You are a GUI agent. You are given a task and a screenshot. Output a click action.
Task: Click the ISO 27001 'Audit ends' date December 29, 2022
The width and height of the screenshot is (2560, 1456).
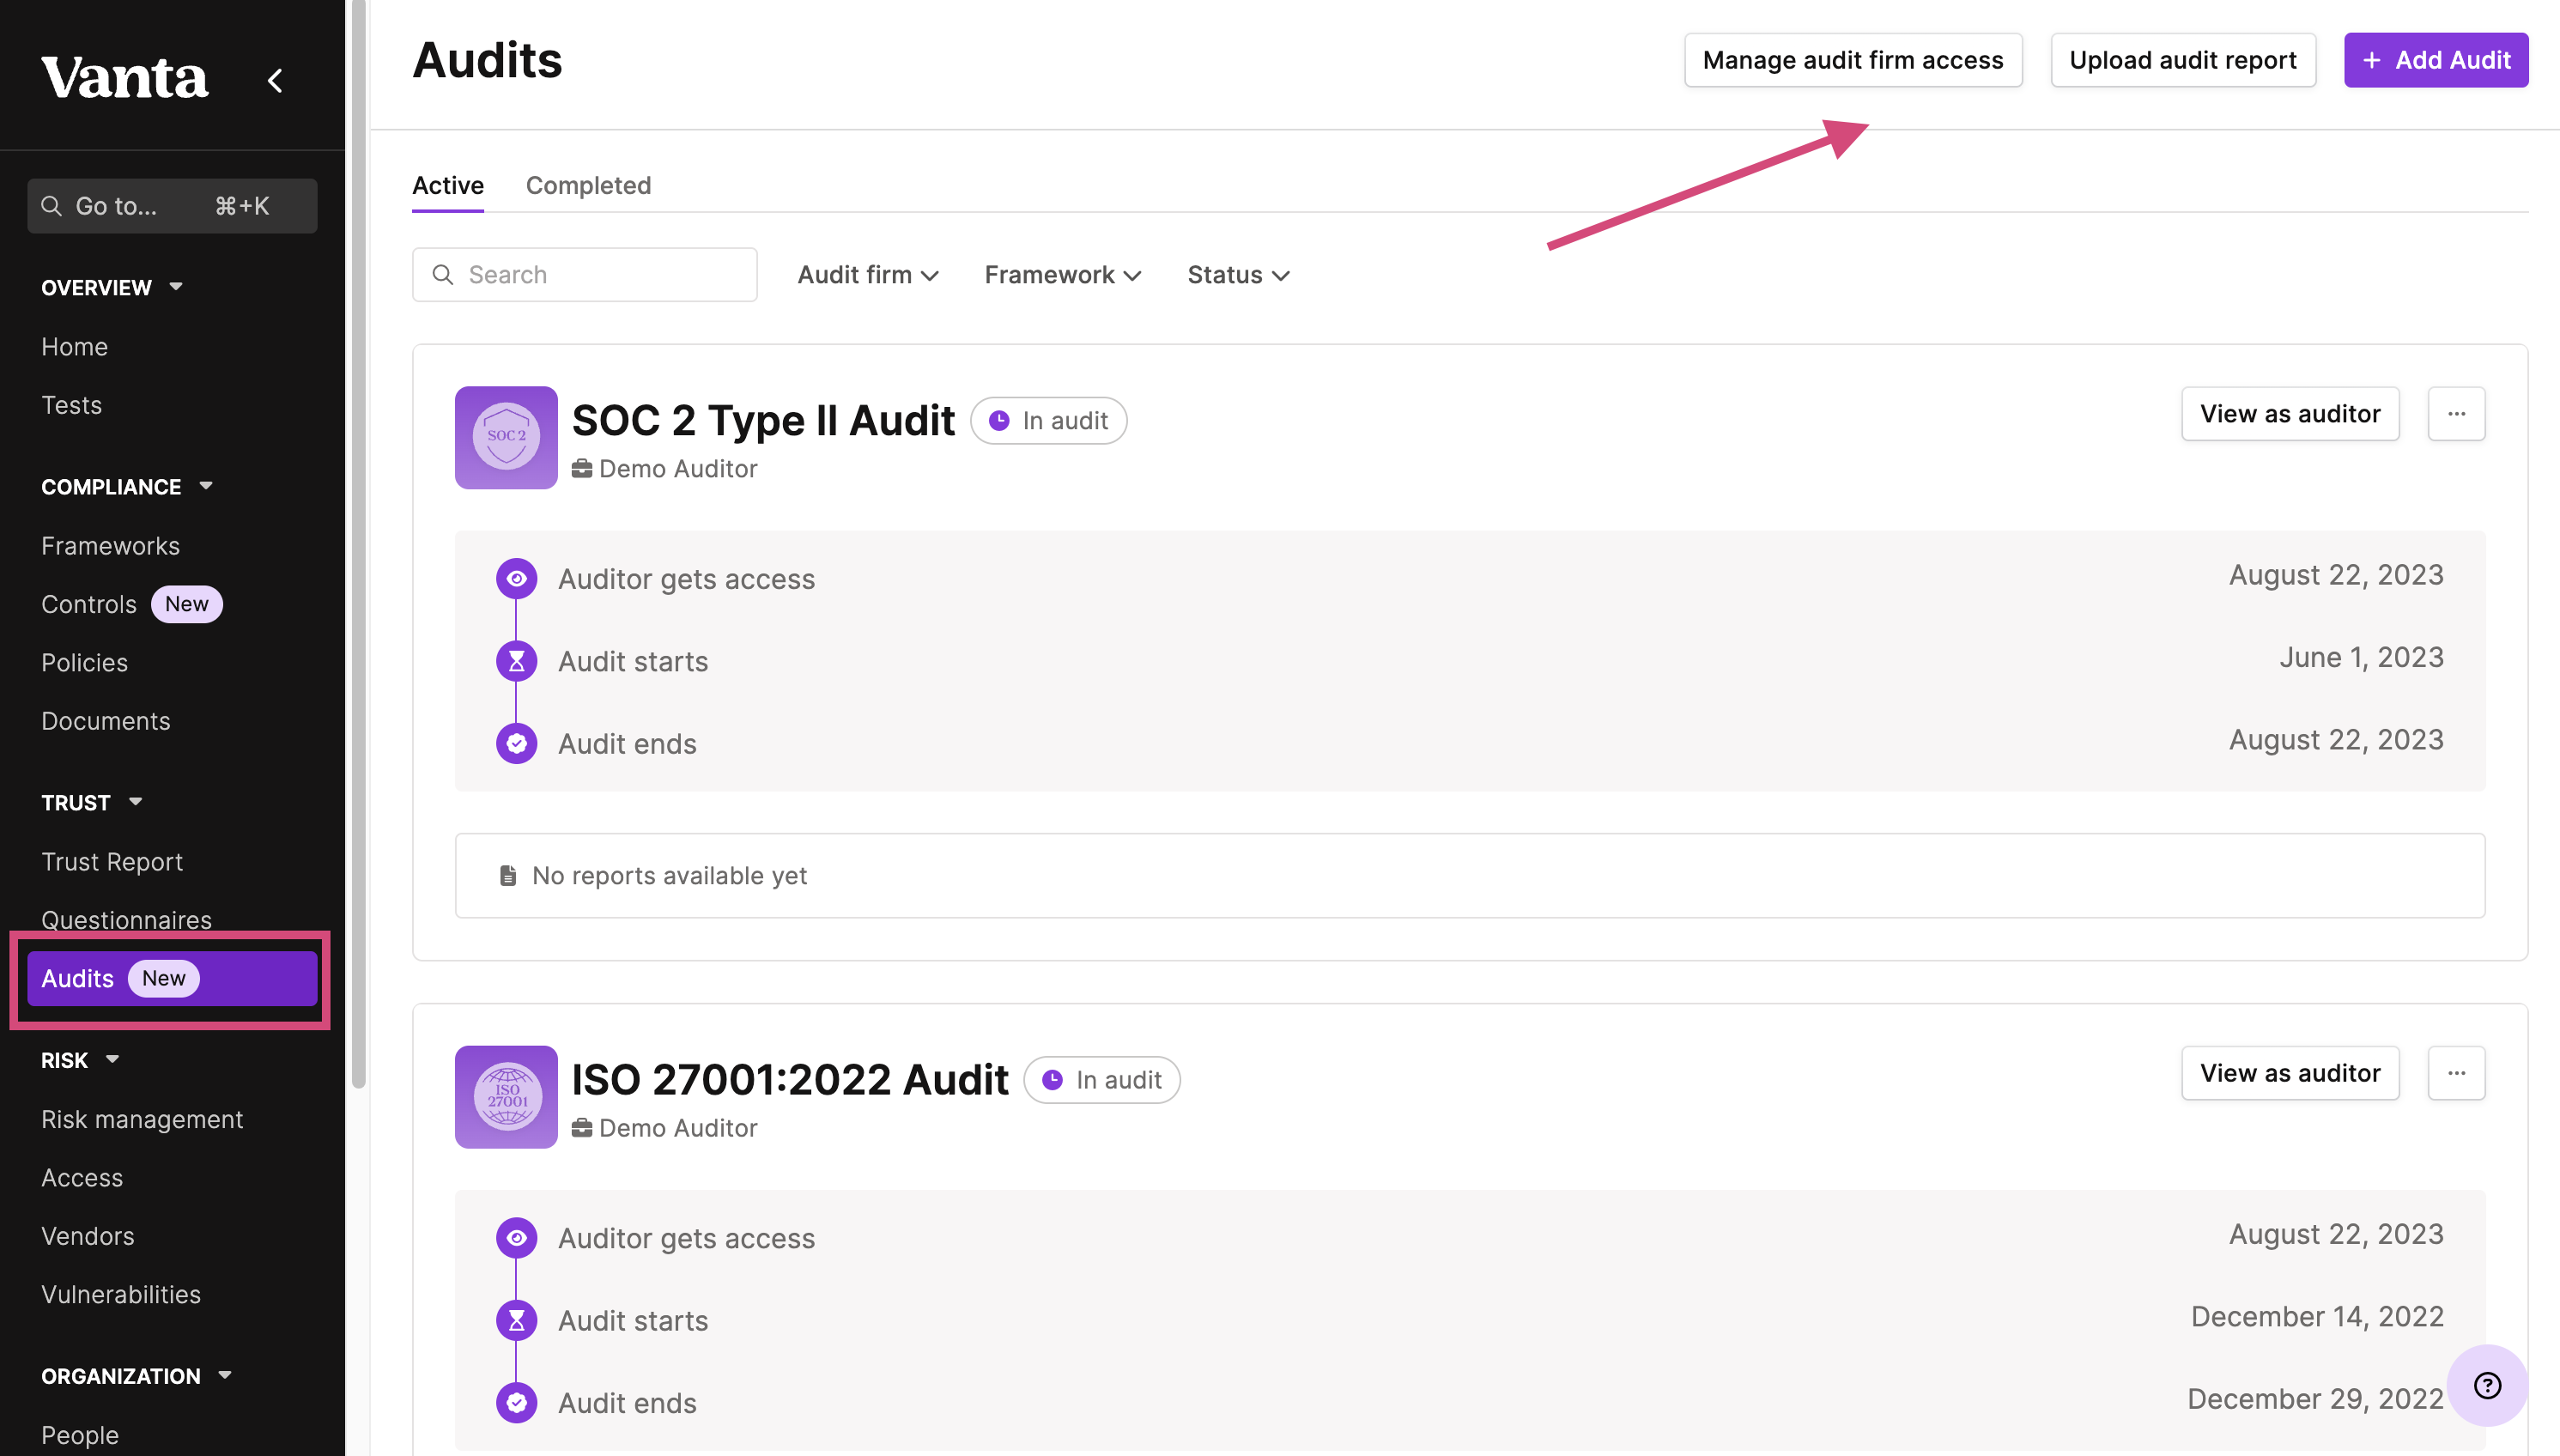2315,1398
